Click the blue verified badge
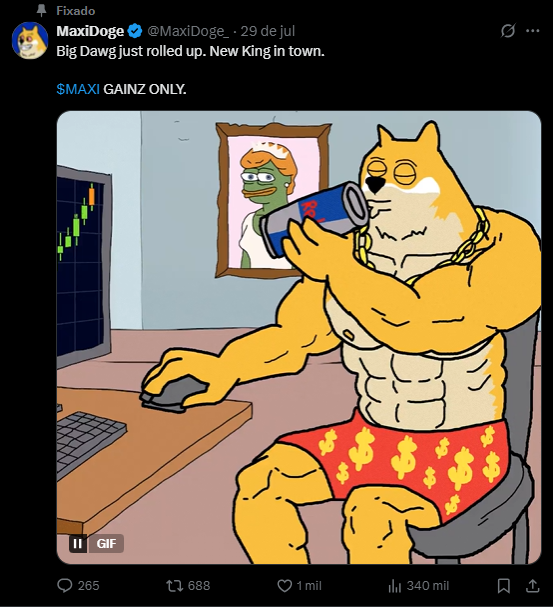 click(135, 31)
